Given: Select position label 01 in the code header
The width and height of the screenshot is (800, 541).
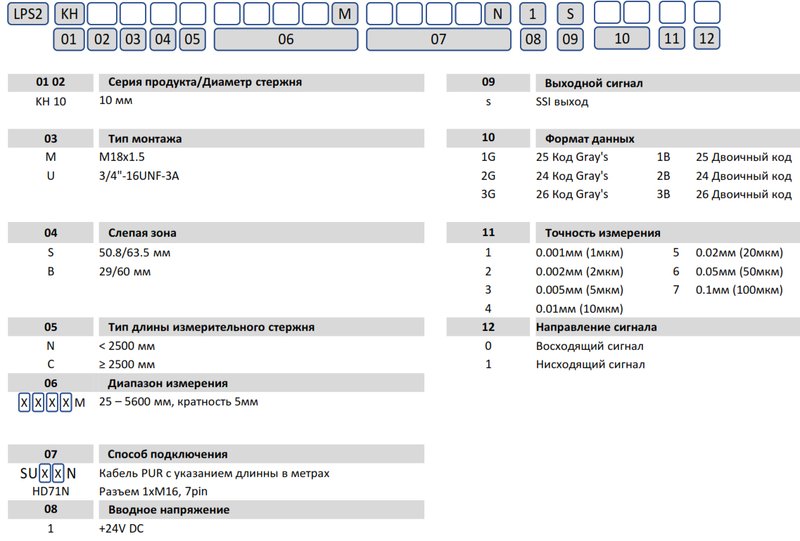Looking at the screenshot, I should click(68, 39).
